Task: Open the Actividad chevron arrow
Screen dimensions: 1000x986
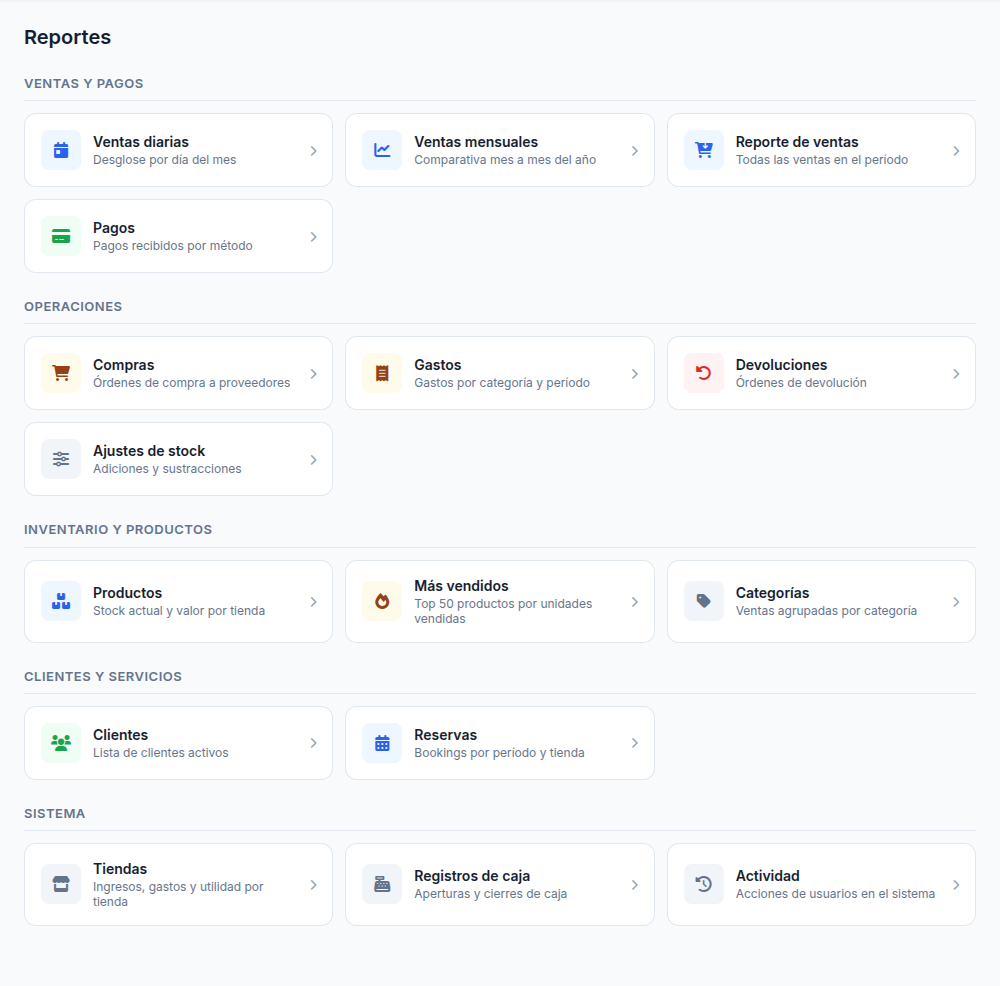Action: pyautogui.click(x=956, y=885)
